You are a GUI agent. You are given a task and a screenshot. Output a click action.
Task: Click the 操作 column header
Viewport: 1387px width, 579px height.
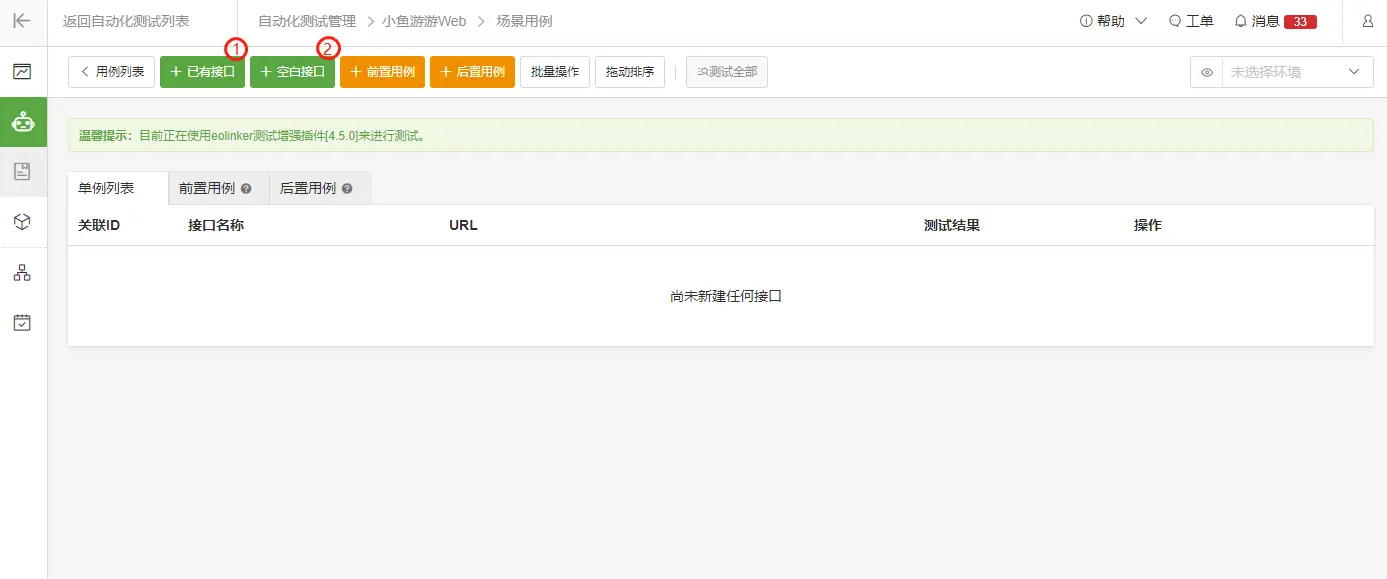1148,225
